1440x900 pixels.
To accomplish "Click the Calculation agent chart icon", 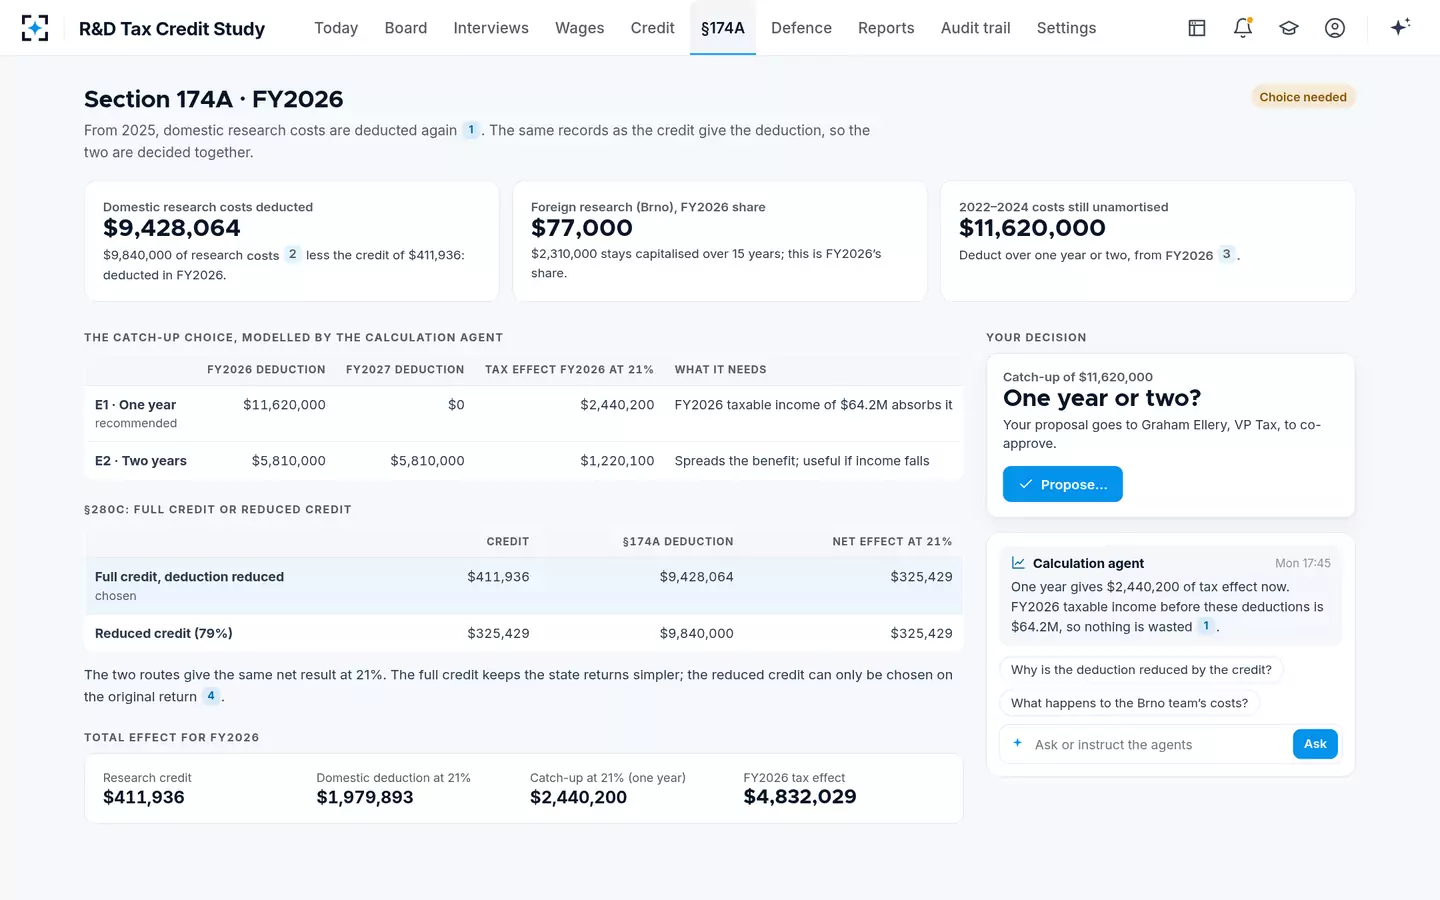I will click(x=1018, y=563).
